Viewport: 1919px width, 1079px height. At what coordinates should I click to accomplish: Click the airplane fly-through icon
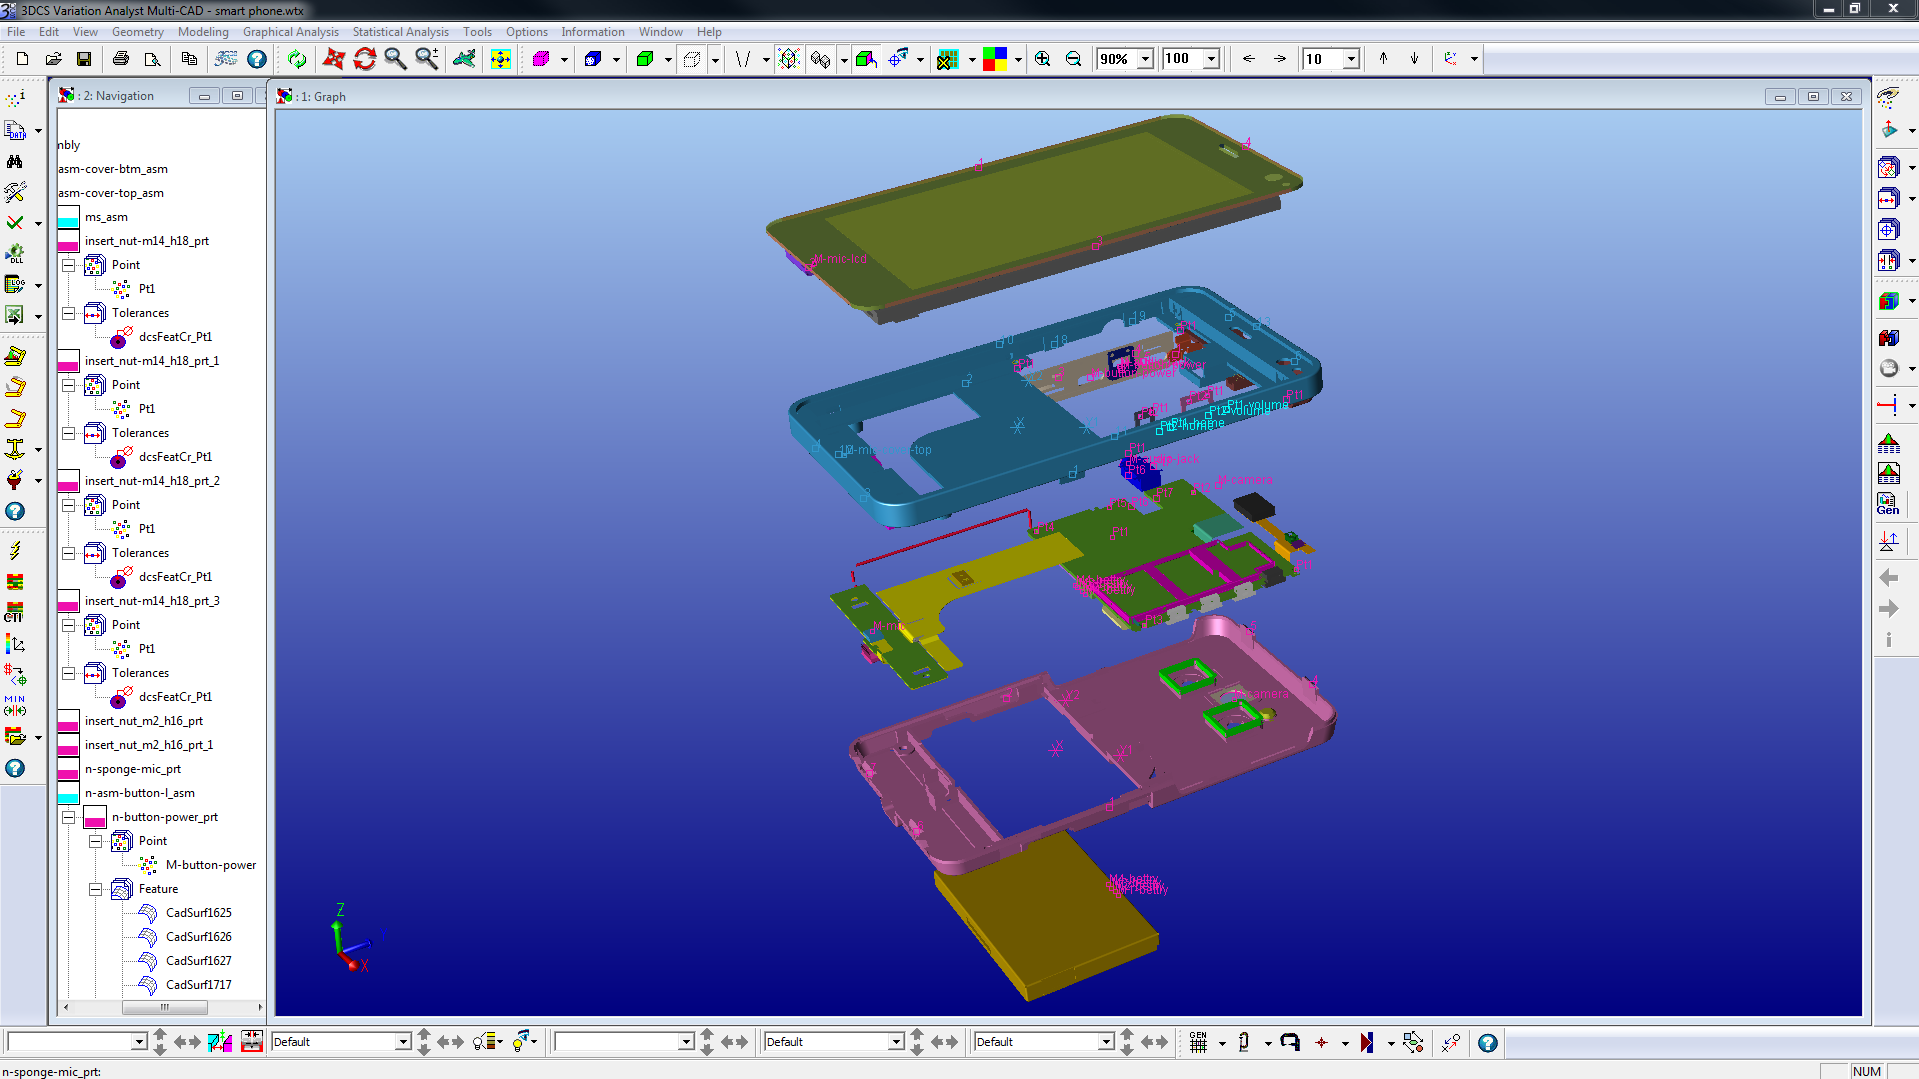464,60
